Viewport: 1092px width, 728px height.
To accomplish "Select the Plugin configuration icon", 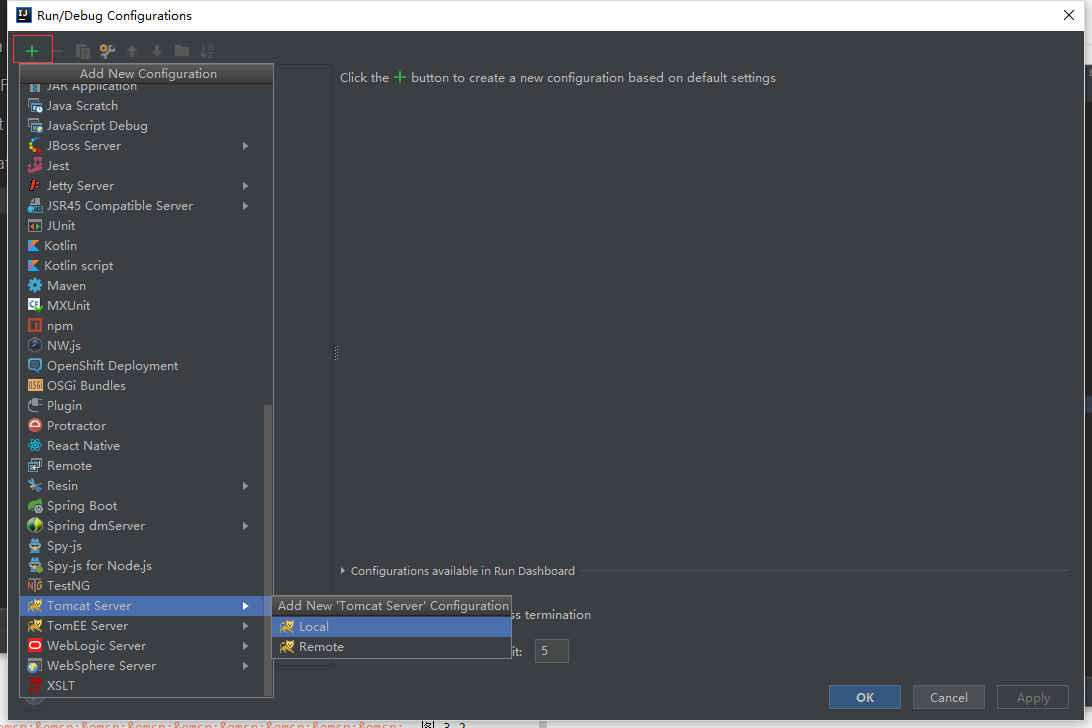I will 35,405.
